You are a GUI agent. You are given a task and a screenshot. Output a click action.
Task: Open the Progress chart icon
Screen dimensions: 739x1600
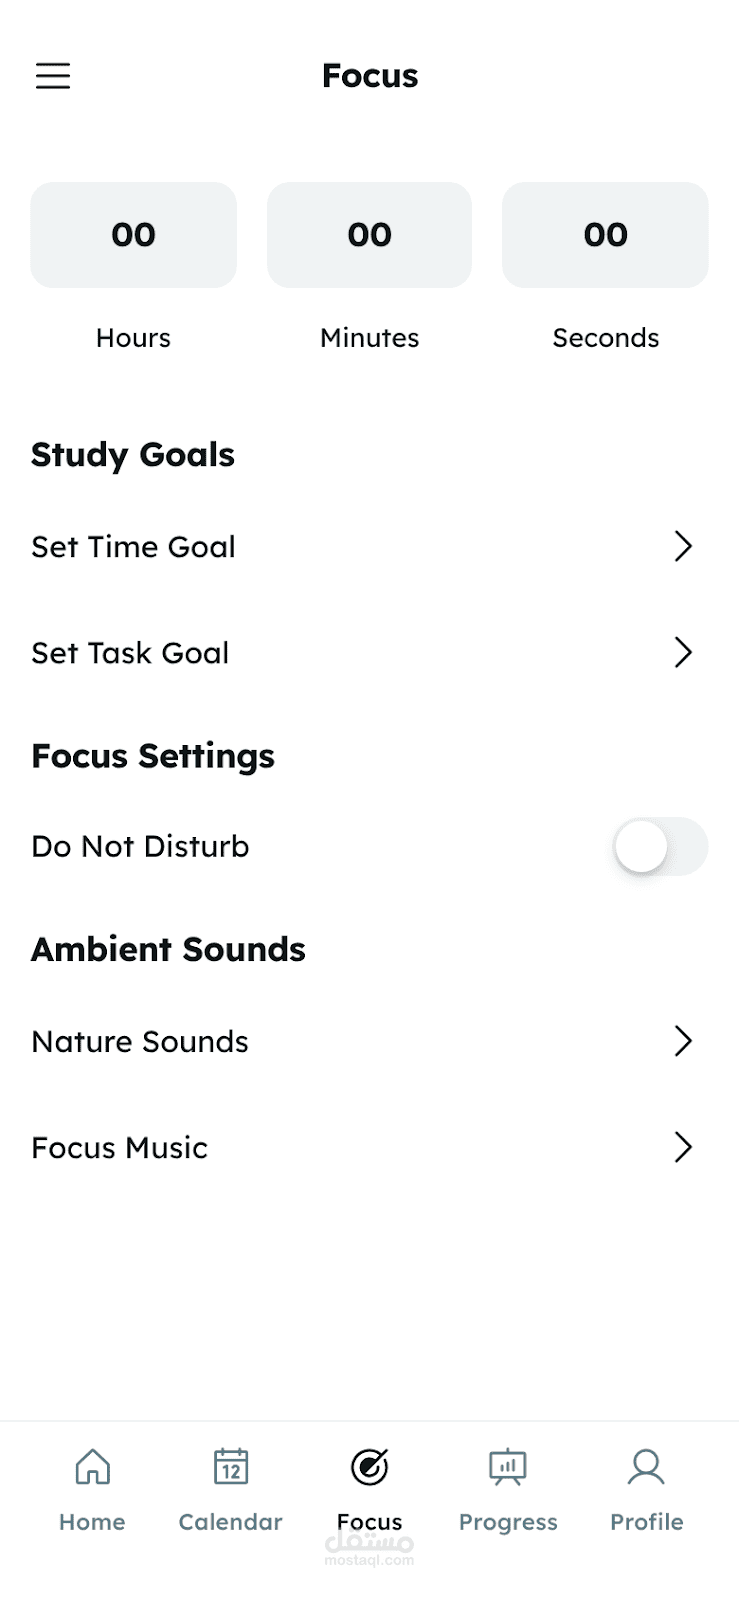pos(508,1467)
